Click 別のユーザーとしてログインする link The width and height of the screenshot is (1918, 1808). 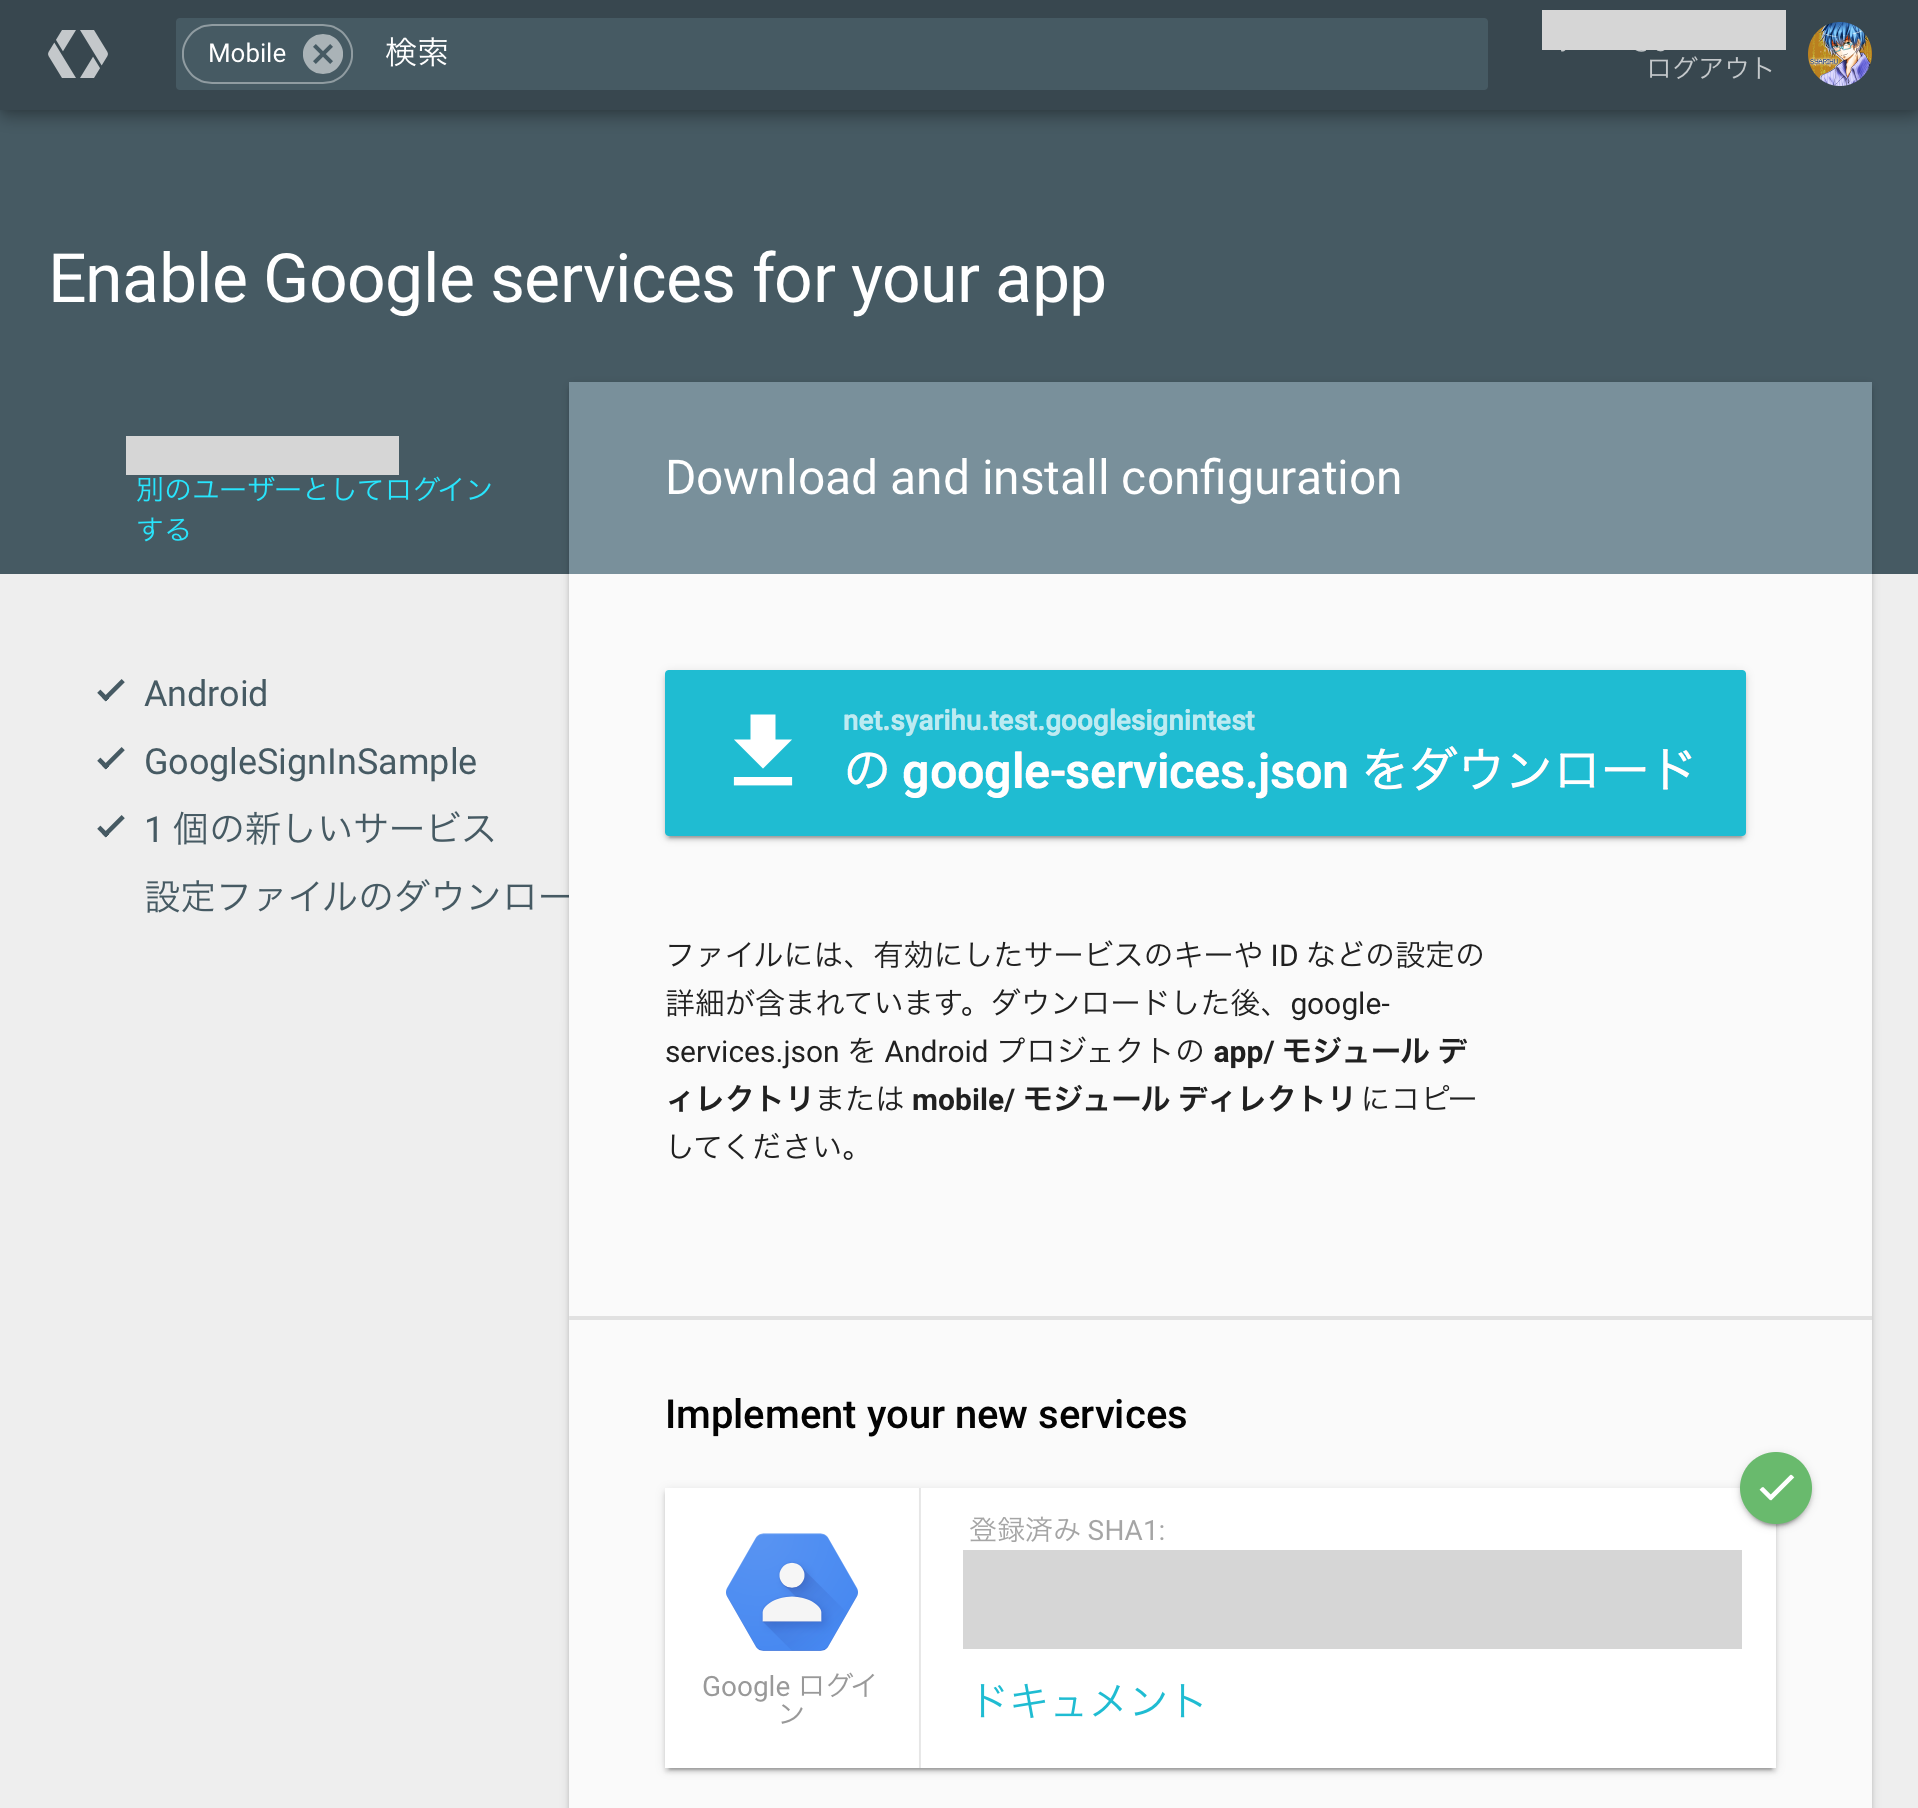(314, 508)
